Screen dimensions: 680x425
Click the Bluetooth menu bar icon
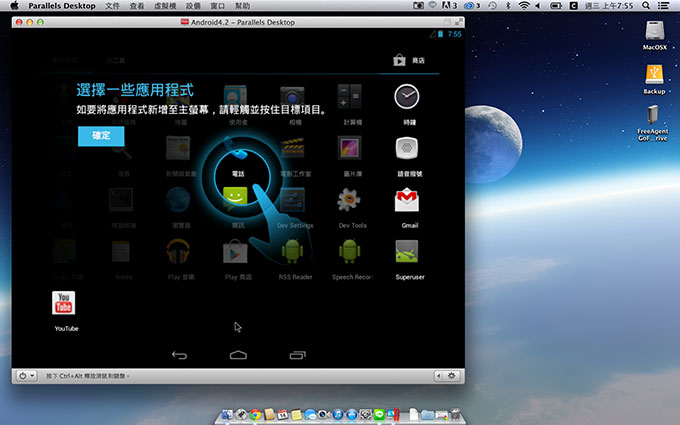pos(508,6)
